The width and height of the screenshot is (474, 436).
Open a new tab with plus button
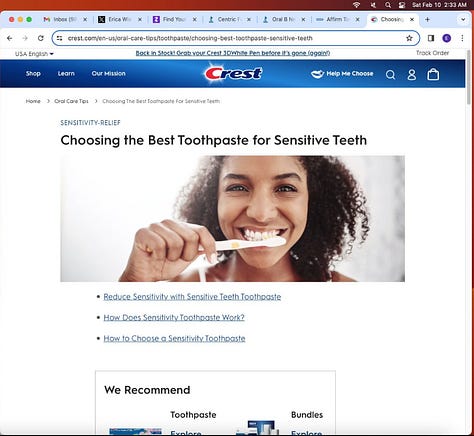coord(427,19)
